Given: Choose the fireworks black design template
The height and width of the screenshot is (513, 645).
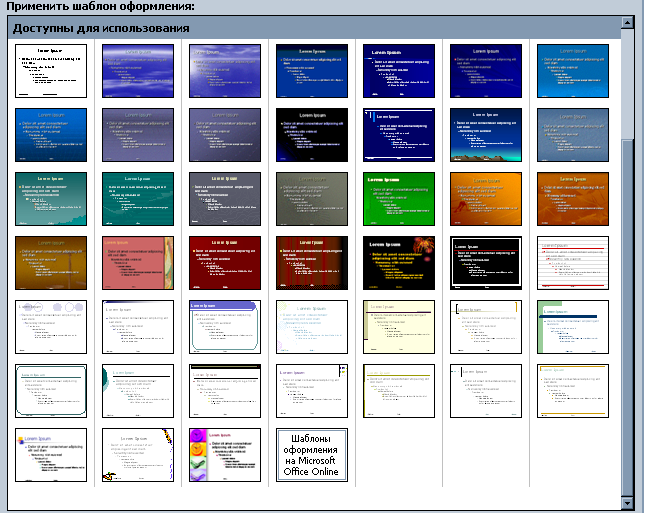Looking at the screenshot, I should click(x=399, y=263).
